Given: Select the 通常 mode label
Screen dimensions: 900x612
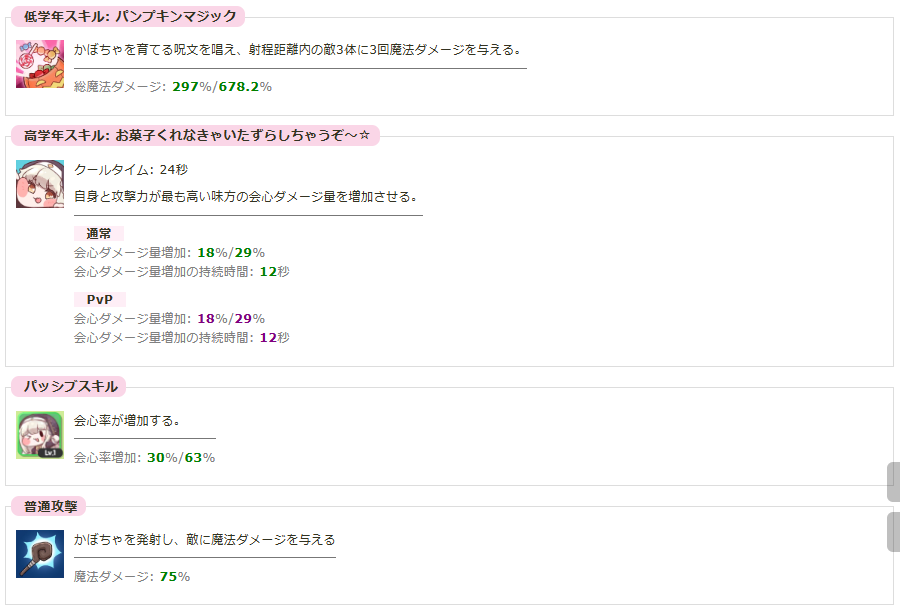Looking at the screenshot, I should [98, 233].
